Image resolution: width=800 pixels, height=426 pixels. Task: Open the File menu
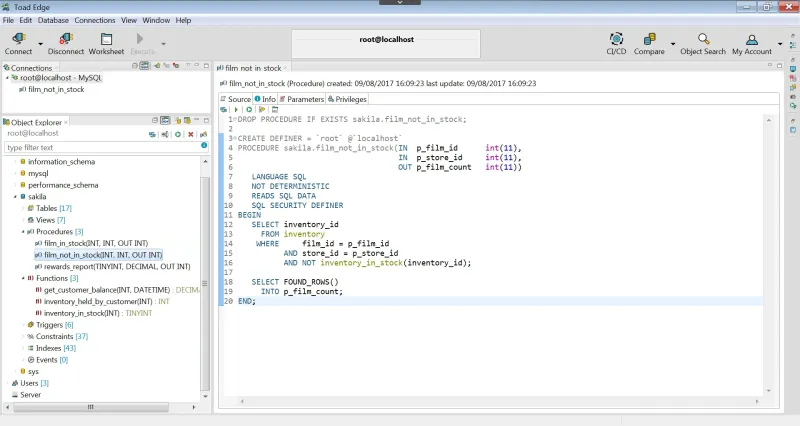(8, 20)
